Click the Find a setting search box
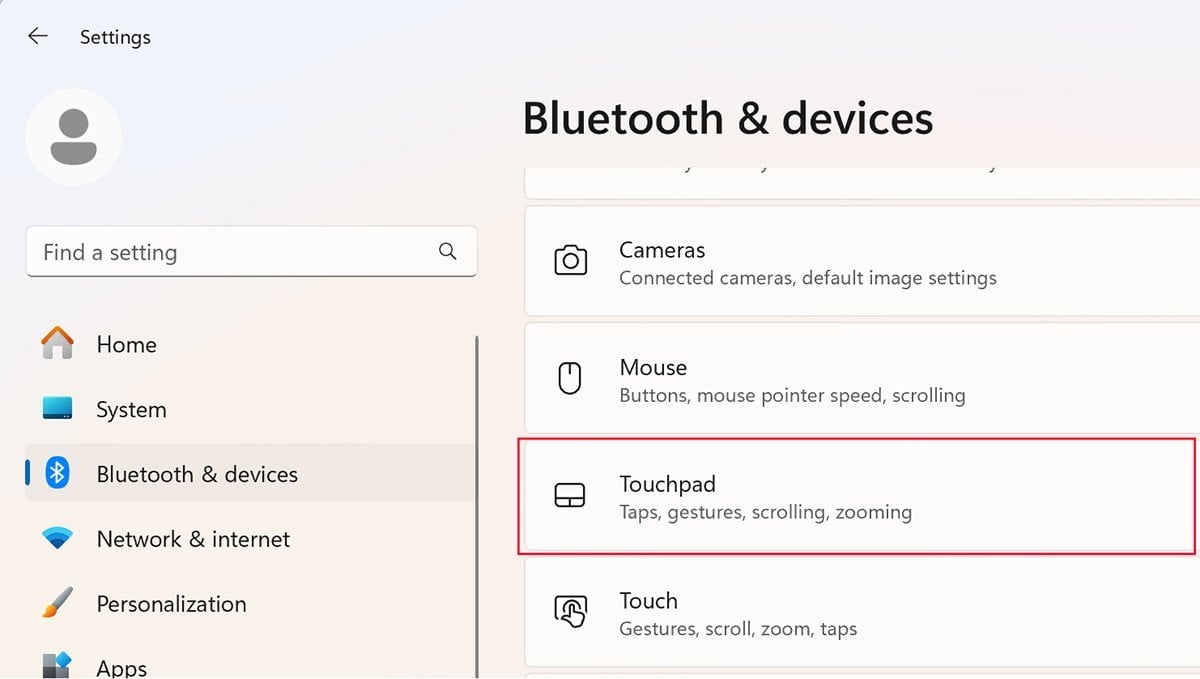 click(x=251, y=252)
